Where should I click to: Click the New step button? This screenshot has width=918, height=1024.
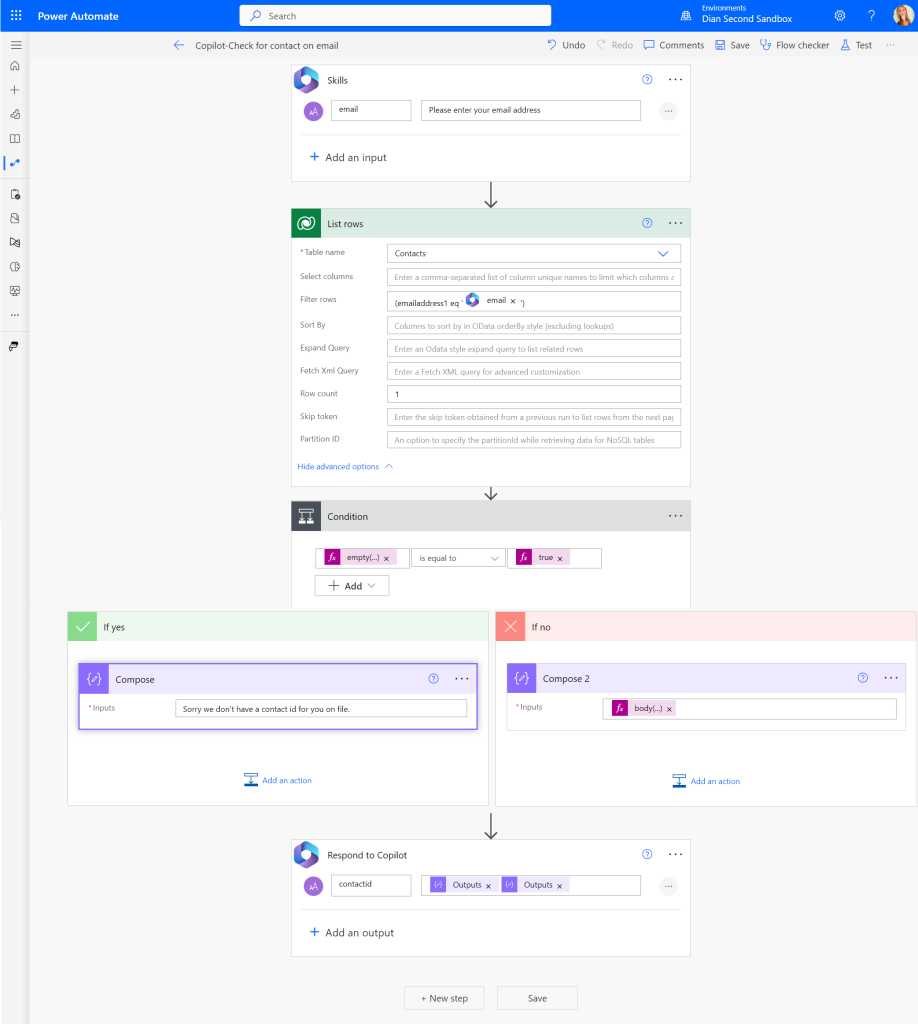(444, 998)
